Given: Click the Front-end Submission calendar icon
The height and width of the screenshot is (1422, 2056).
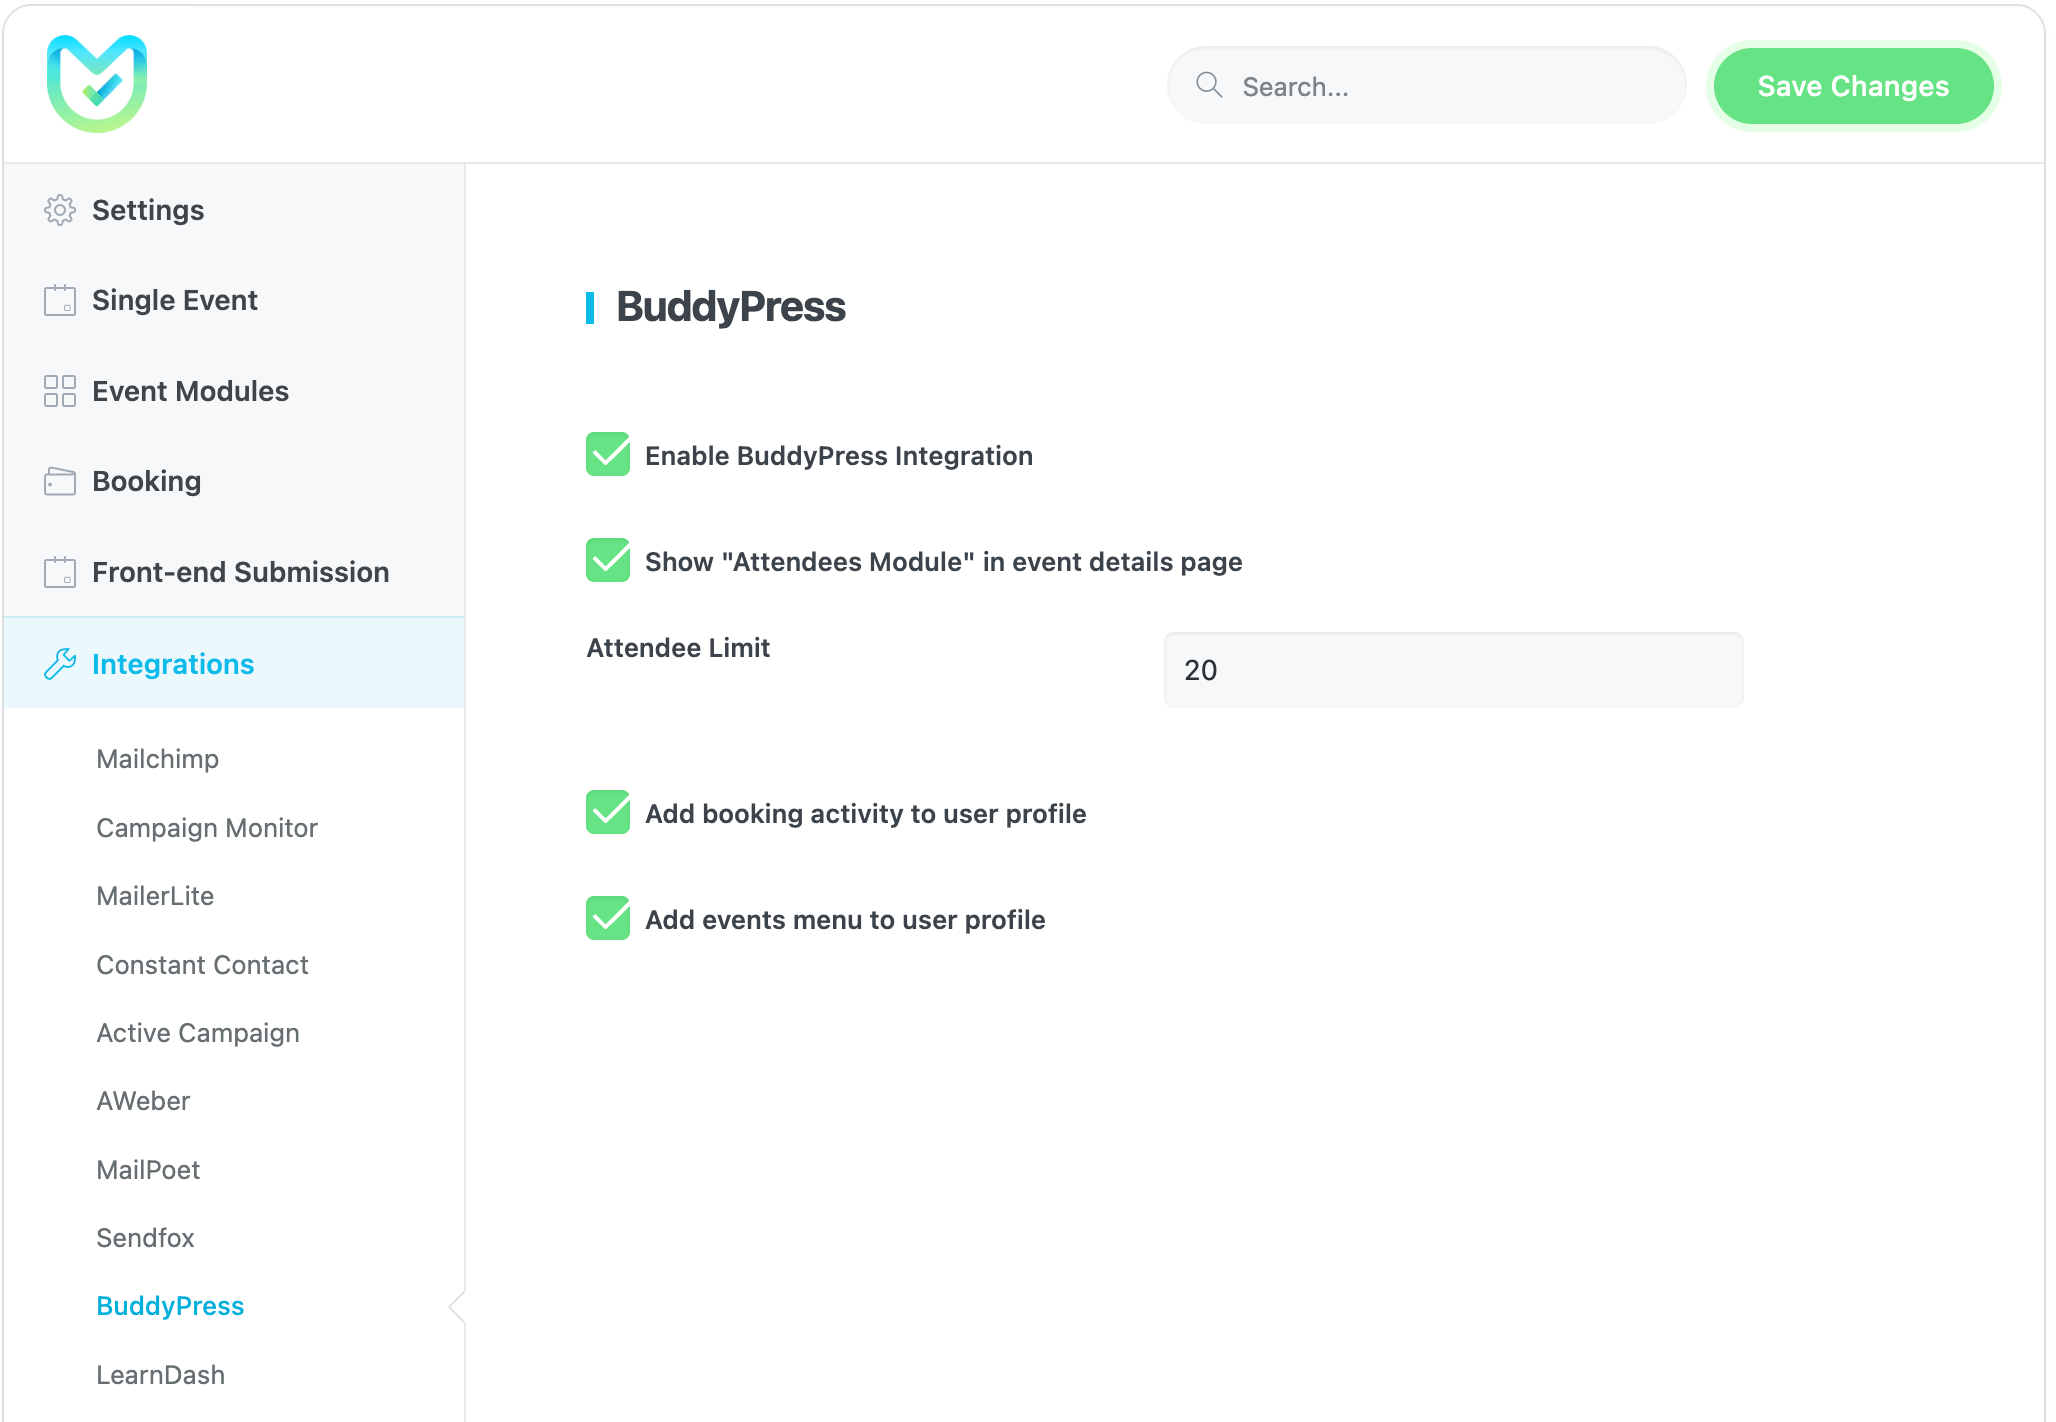Looking at the screenshot, I should (60, 572).
